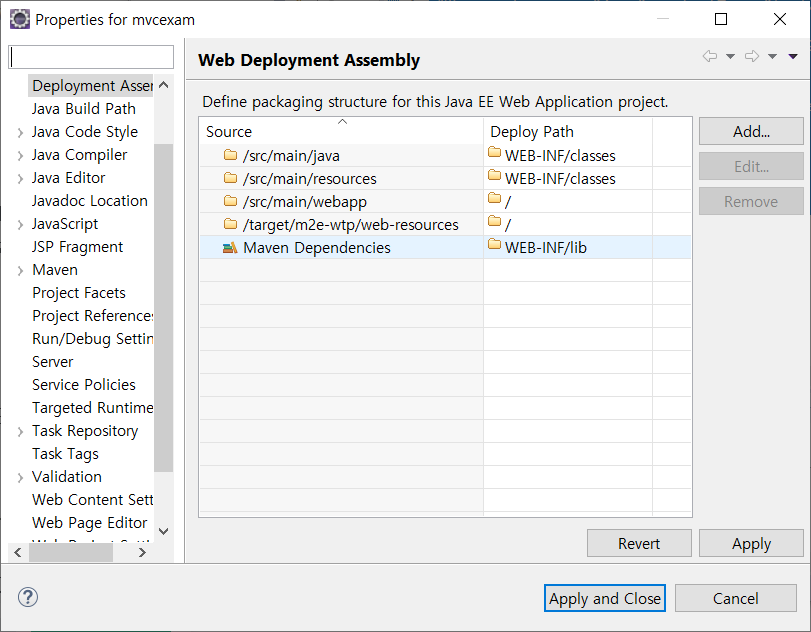
Task: Click the Eclipse icon in title bar
Action: tap(19, 19)
